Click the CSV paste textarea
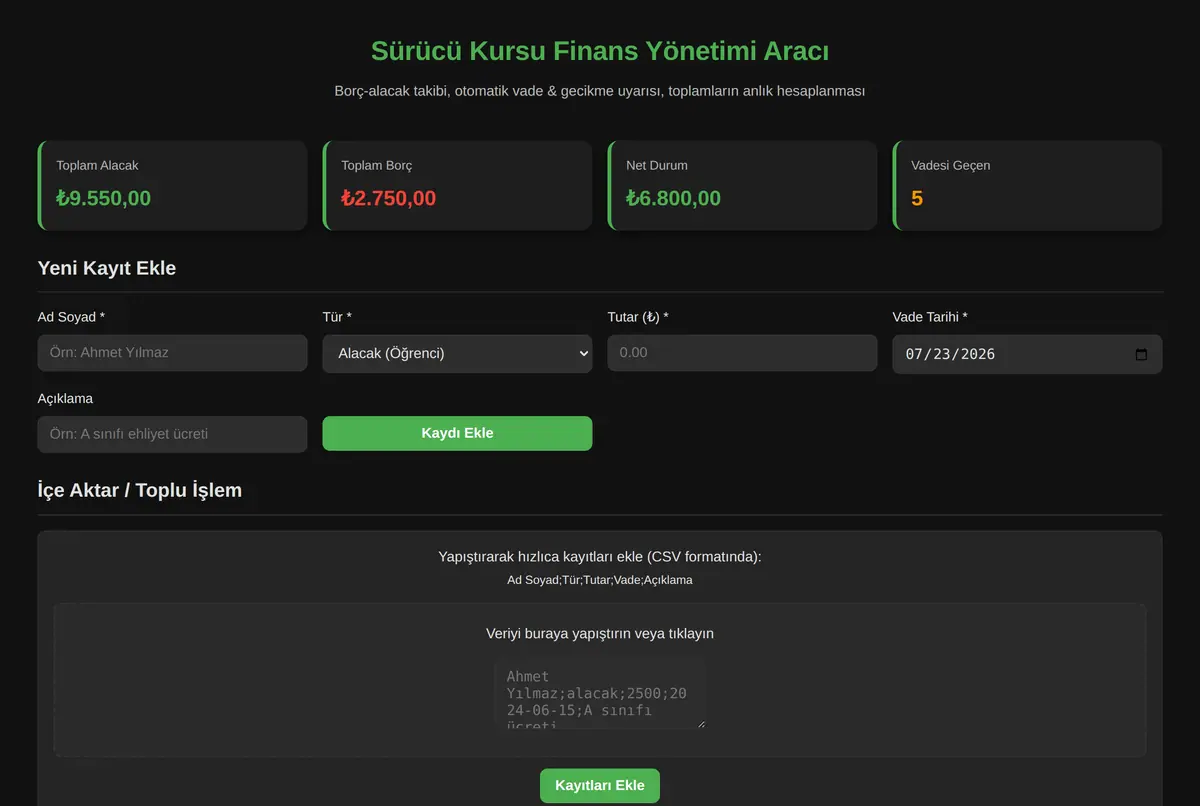Image resolution: width=1200 pixels, height=806 pixels. click(x=600, y=693)
